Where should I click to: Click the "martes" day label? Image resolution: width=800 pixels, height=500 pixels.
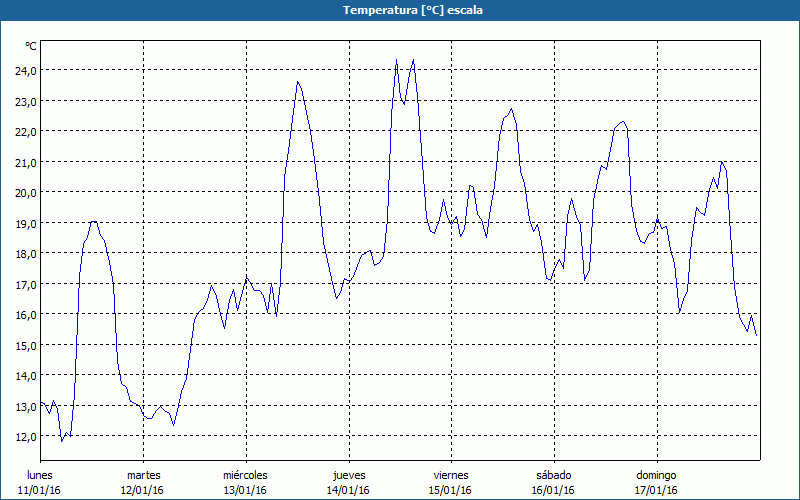click(143, 475)
